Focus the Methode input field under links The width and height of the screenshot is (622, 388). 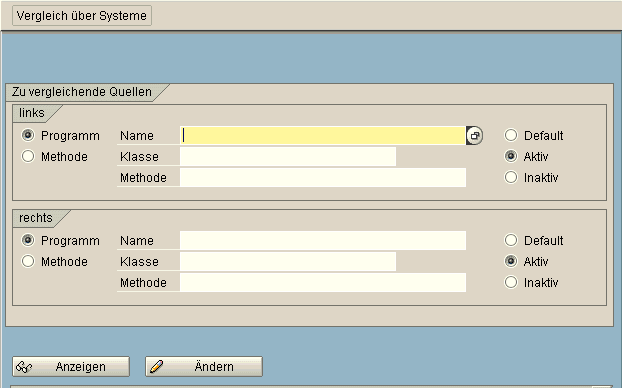pos(323,178)
